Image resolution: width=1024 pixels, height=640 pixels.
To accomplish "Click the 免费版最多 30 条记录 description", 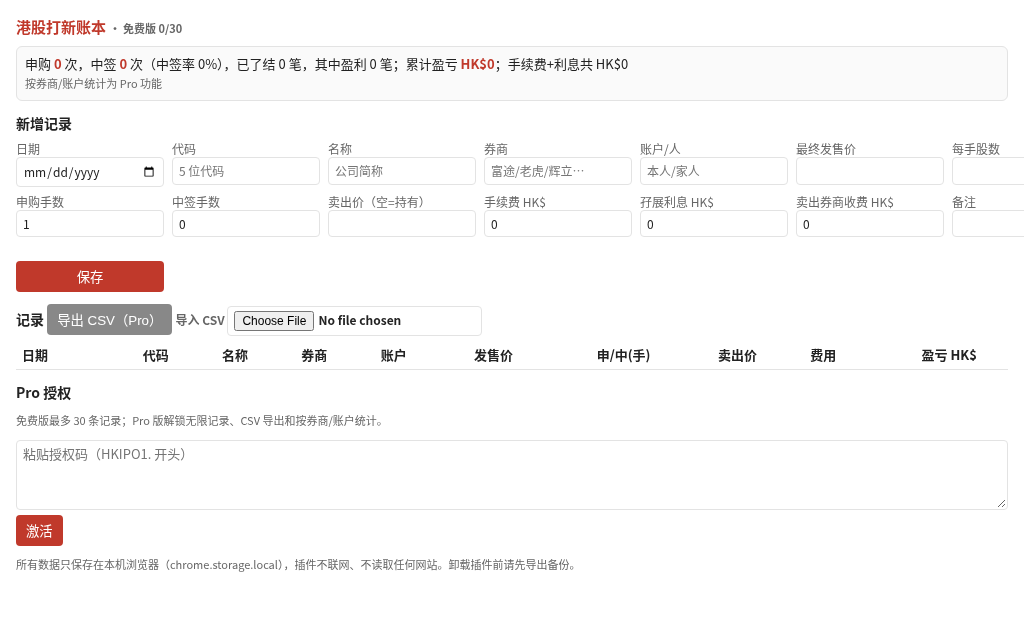I will (x=200, y=421).
